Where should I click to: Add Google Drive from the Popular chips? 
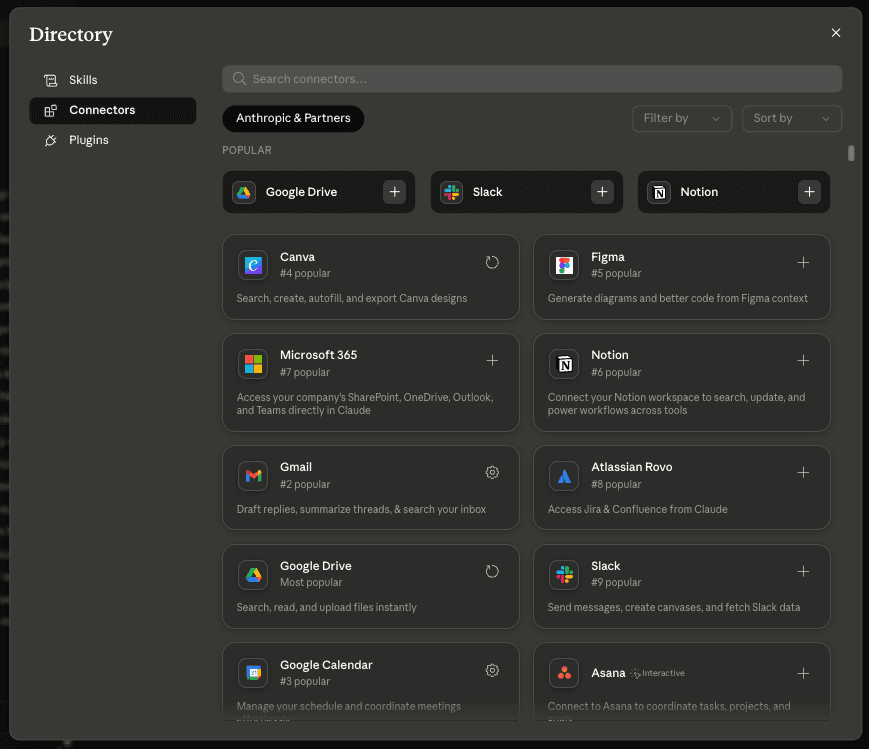395,192
